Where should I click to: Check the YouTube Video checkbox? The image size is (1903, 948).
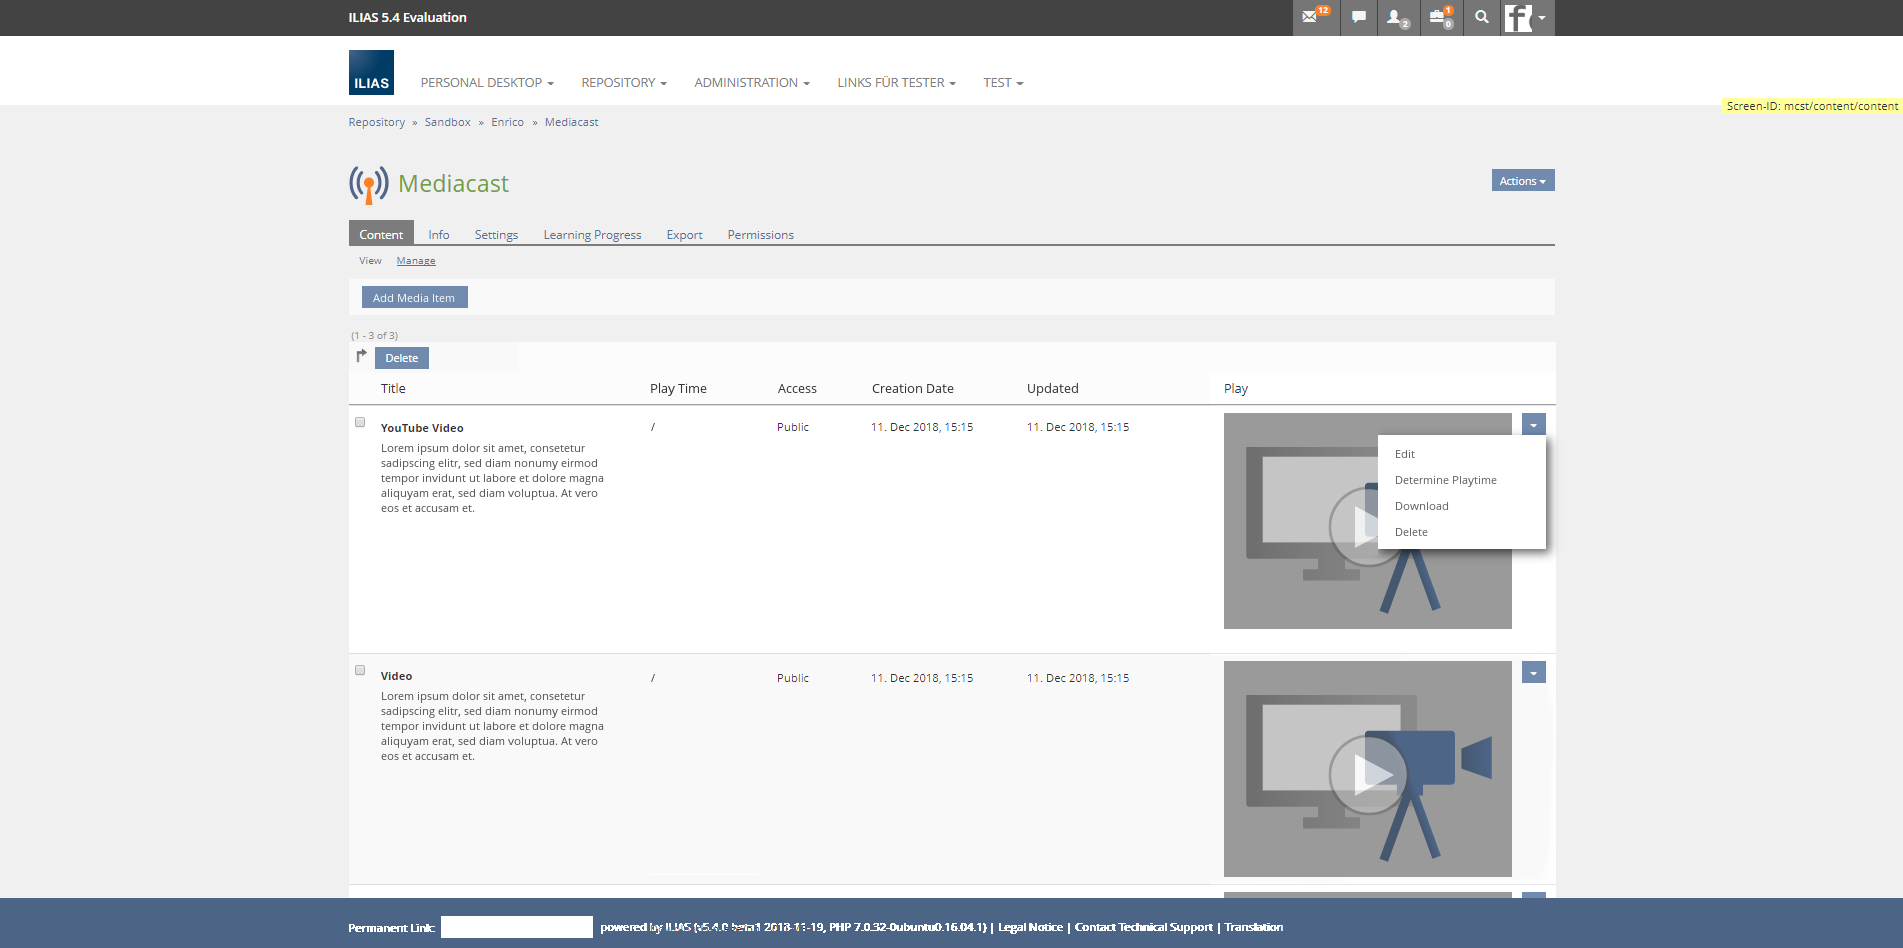[360, 422]
